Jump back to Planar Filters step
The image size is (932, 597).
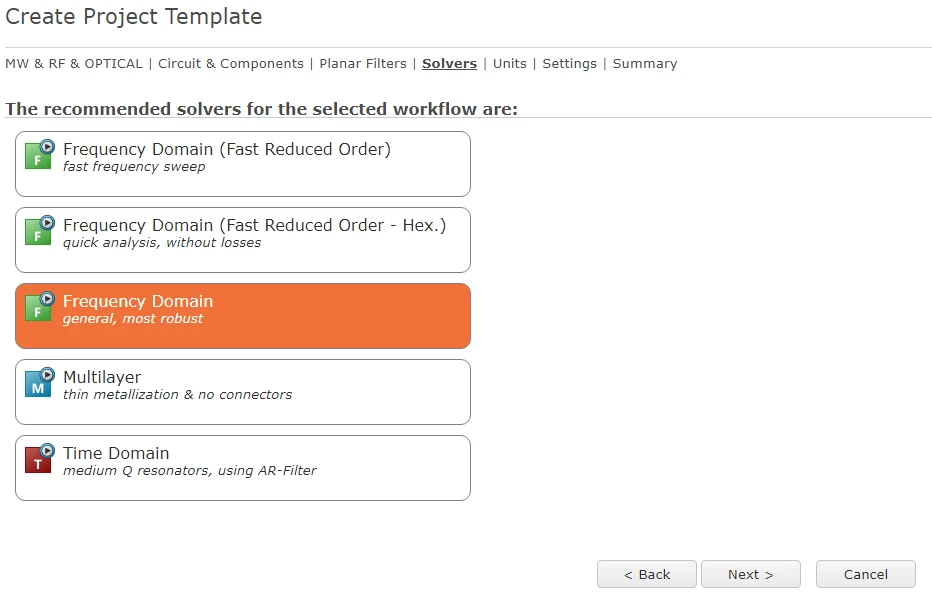click(x=363, y=64)
